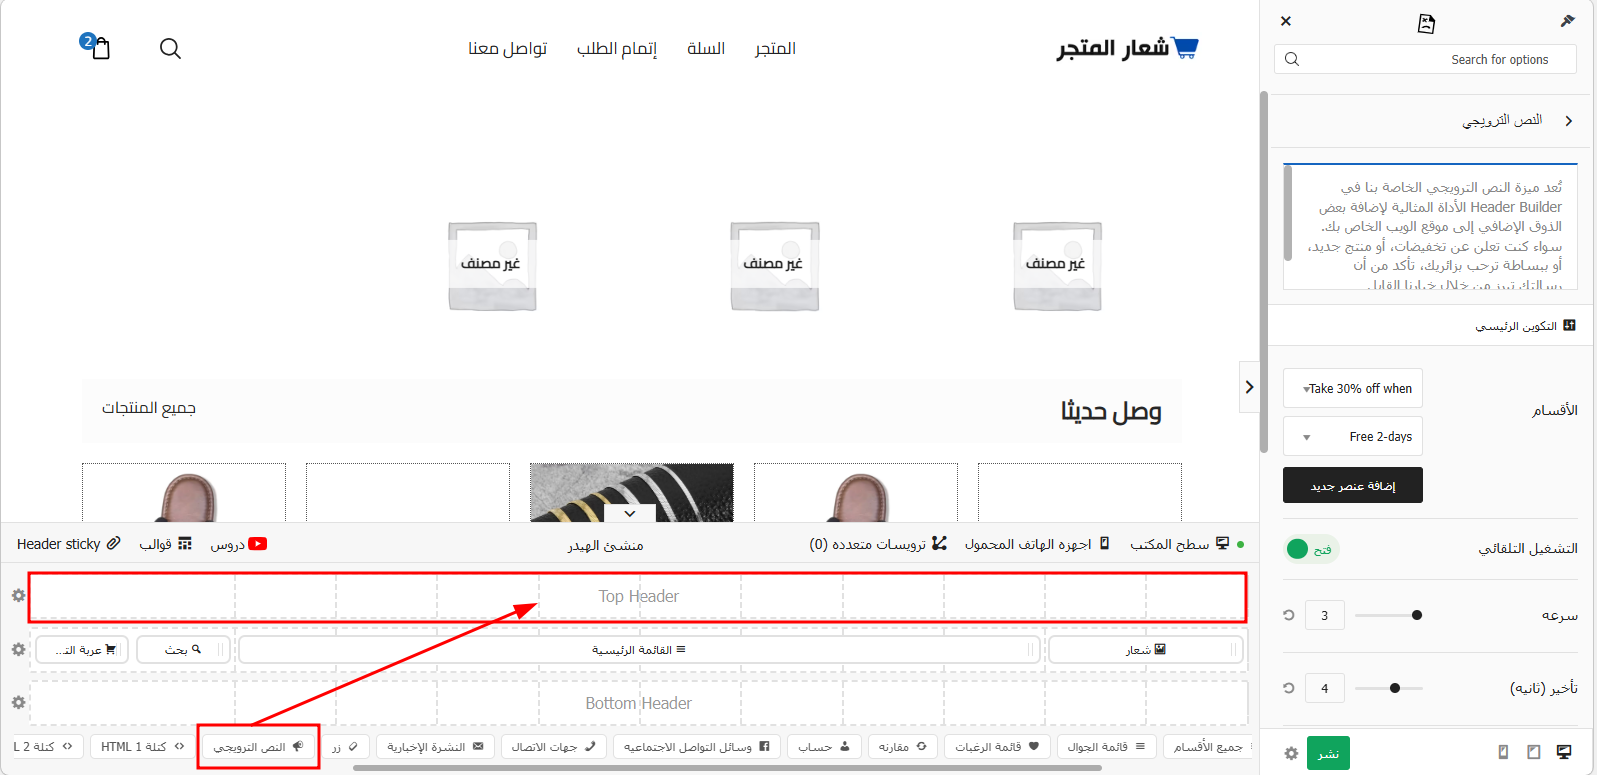
Task: Collapse the customizer side panel with the arrow
Action: [1249, 387]
